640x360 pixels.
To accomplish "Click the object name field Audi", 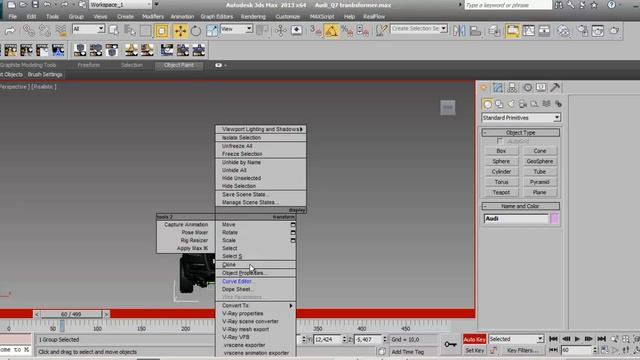I will pos(516,219).
